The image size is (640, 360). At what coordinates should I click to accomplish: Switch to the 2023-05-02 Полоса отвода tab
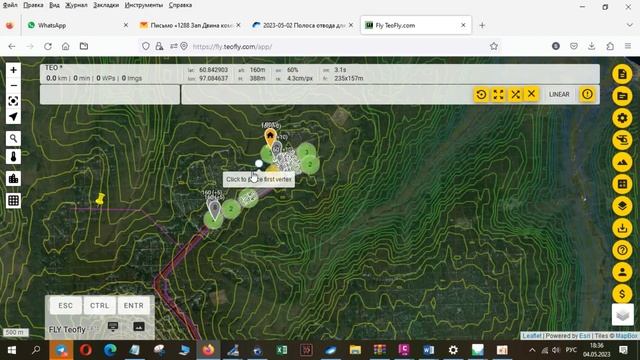(302, 25)
